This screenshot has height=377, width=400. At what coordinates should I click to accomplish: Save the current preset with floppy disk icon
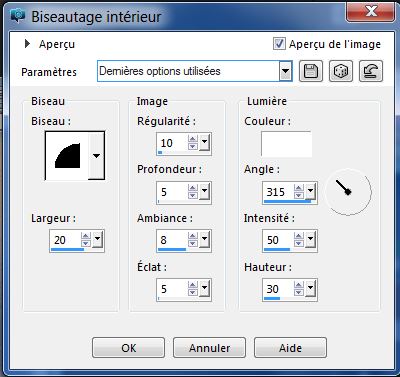tap(311, 71)
